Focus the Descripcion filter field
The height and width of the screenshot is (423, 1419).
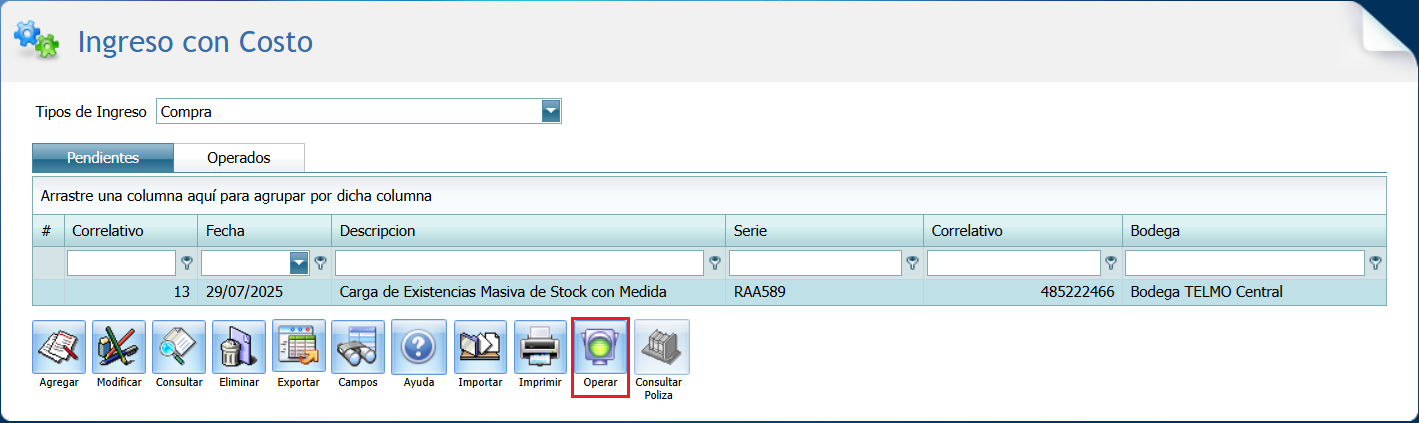point(519,263)
